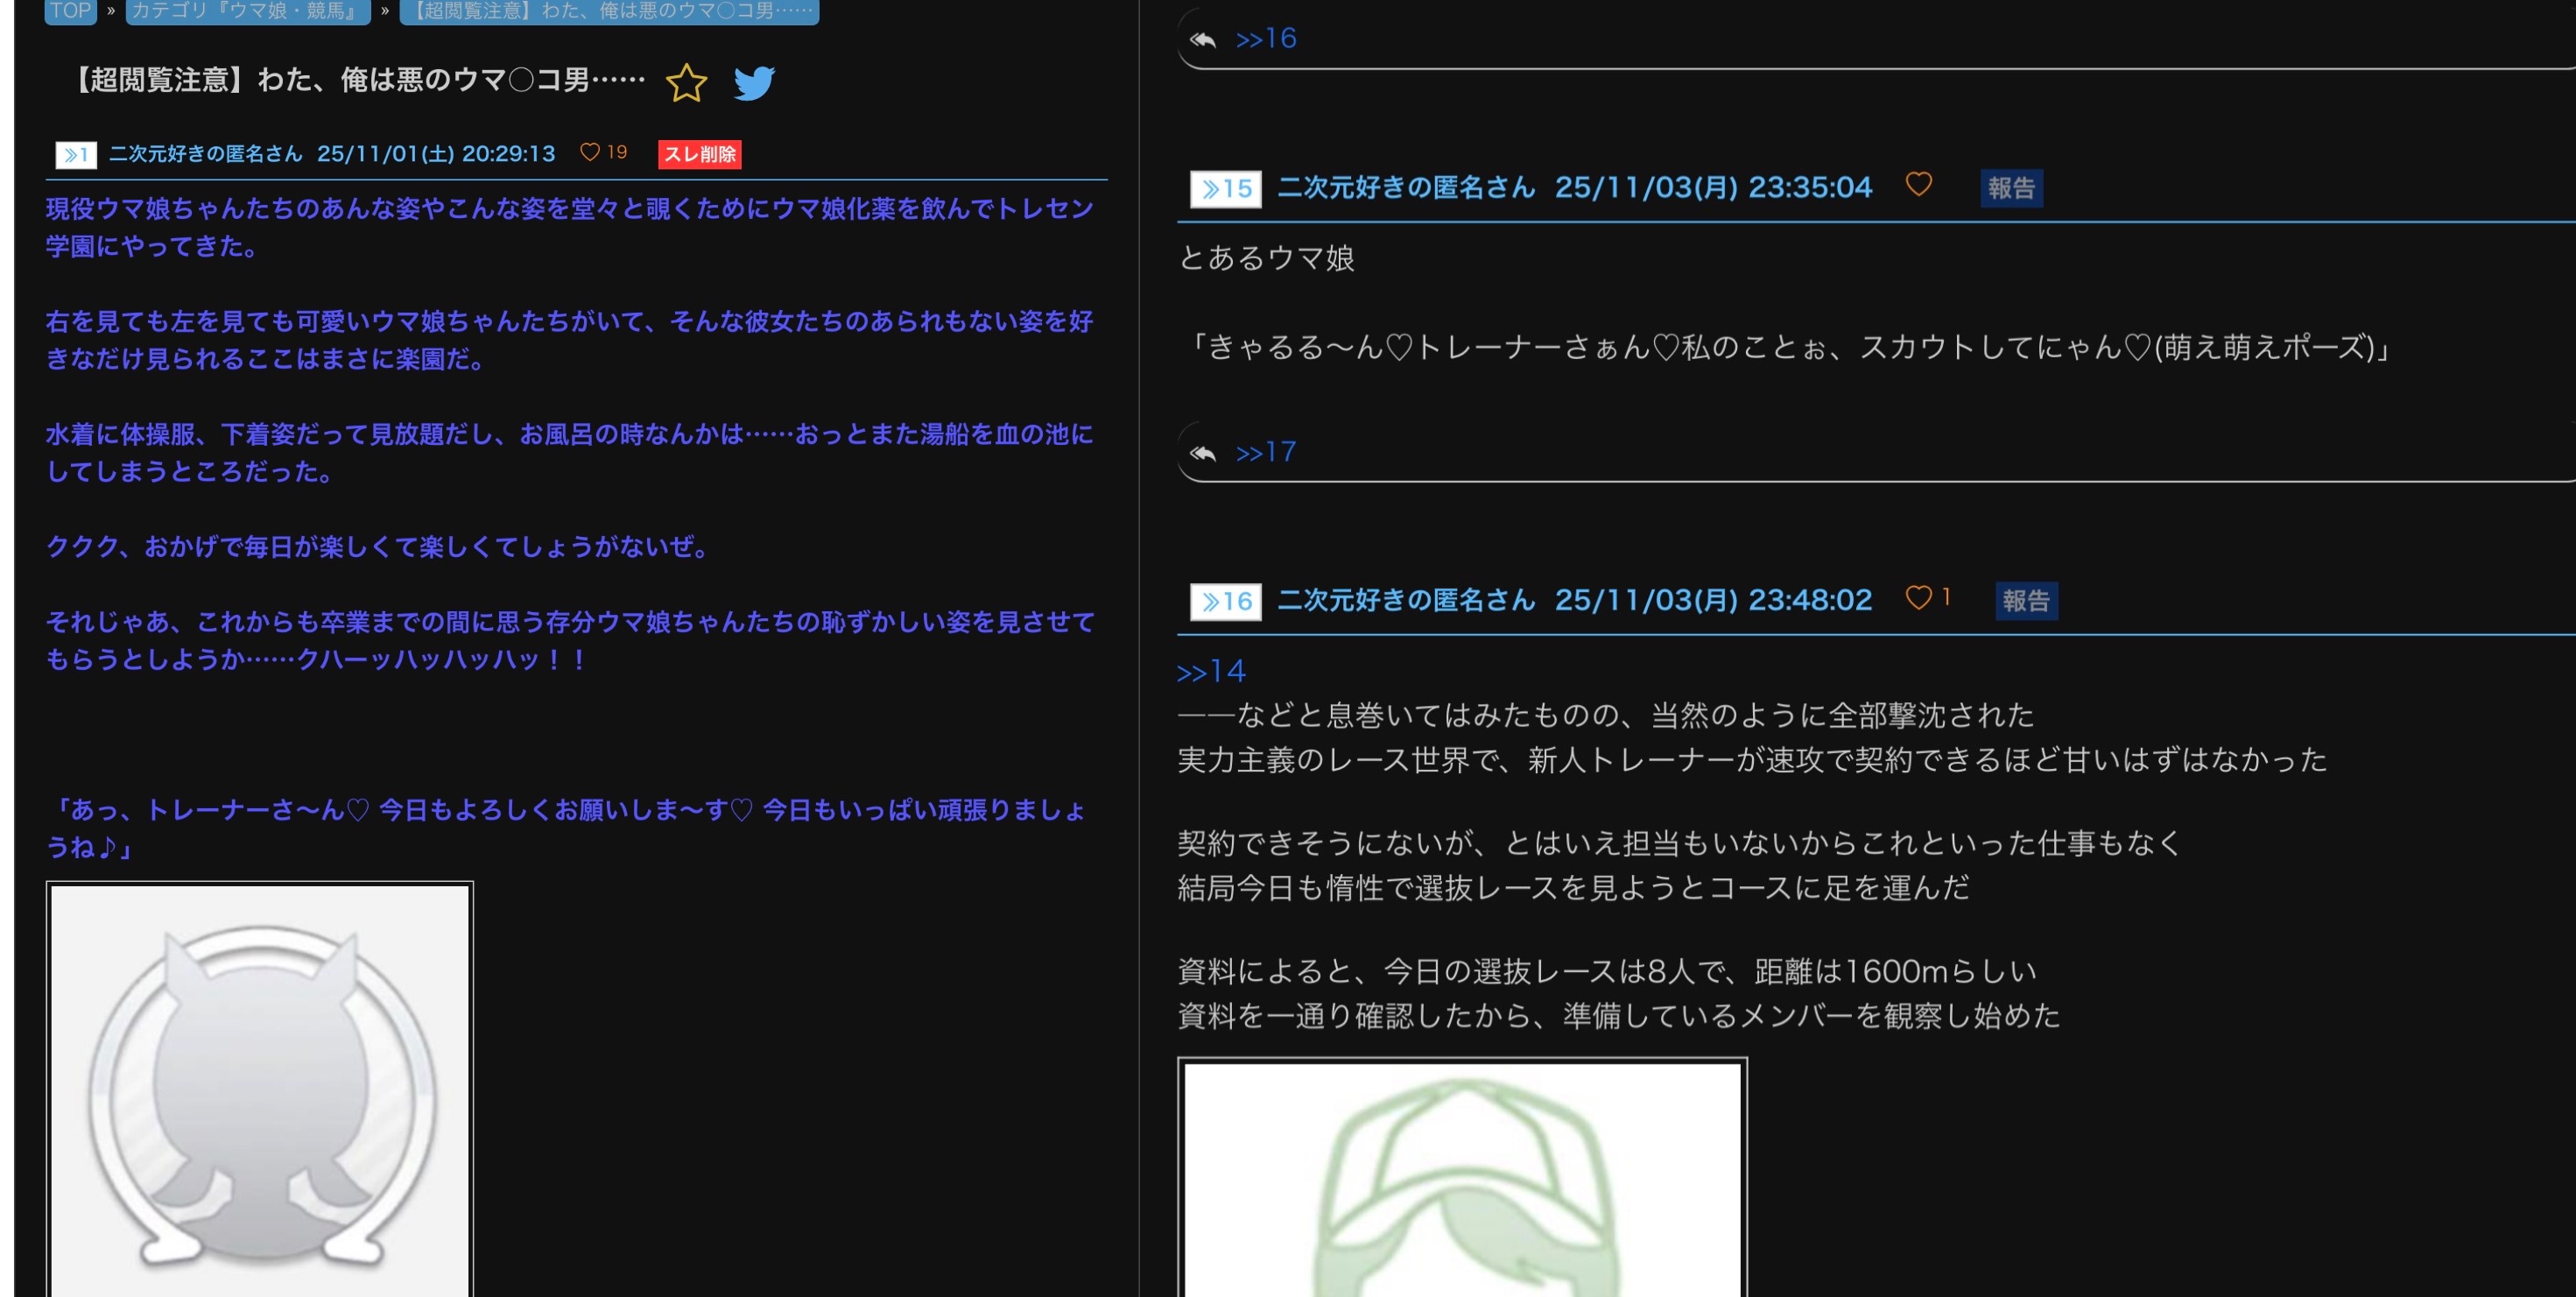Viewport: 2576px width, 1297px height.
Task: Click the favorite star icon beside thread title
Action: click(x=686, y=83)
